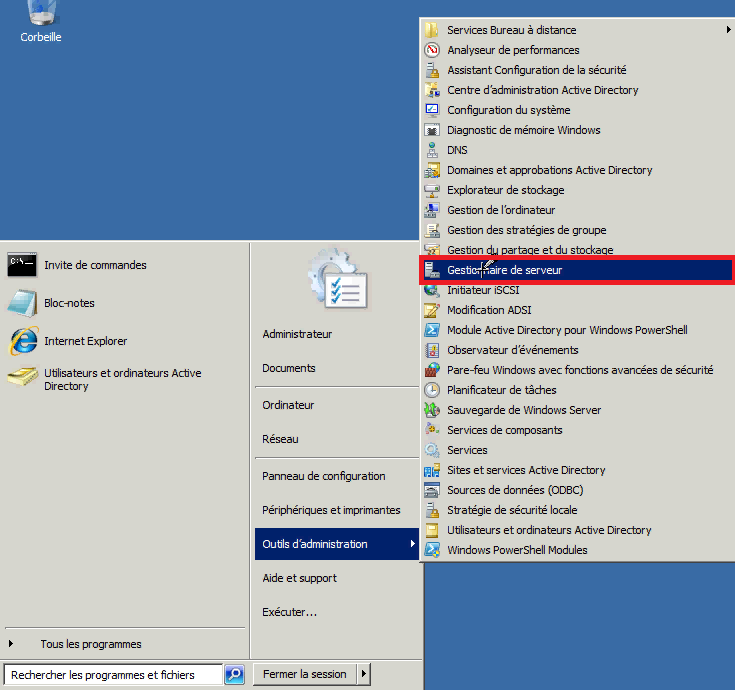Open Aide et support

[300, 578]
